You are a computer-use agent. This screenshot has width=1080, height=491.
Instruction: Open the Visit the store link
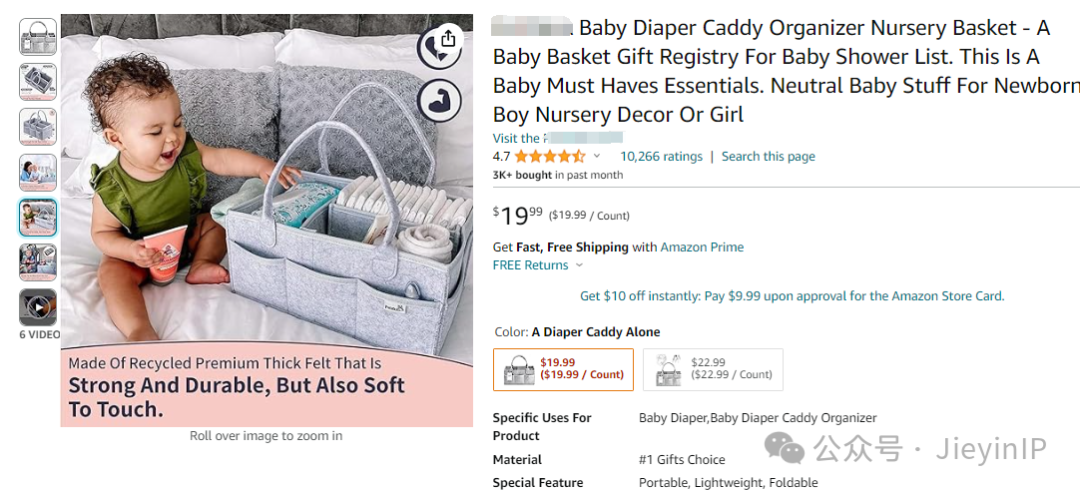tap(558, 138)
